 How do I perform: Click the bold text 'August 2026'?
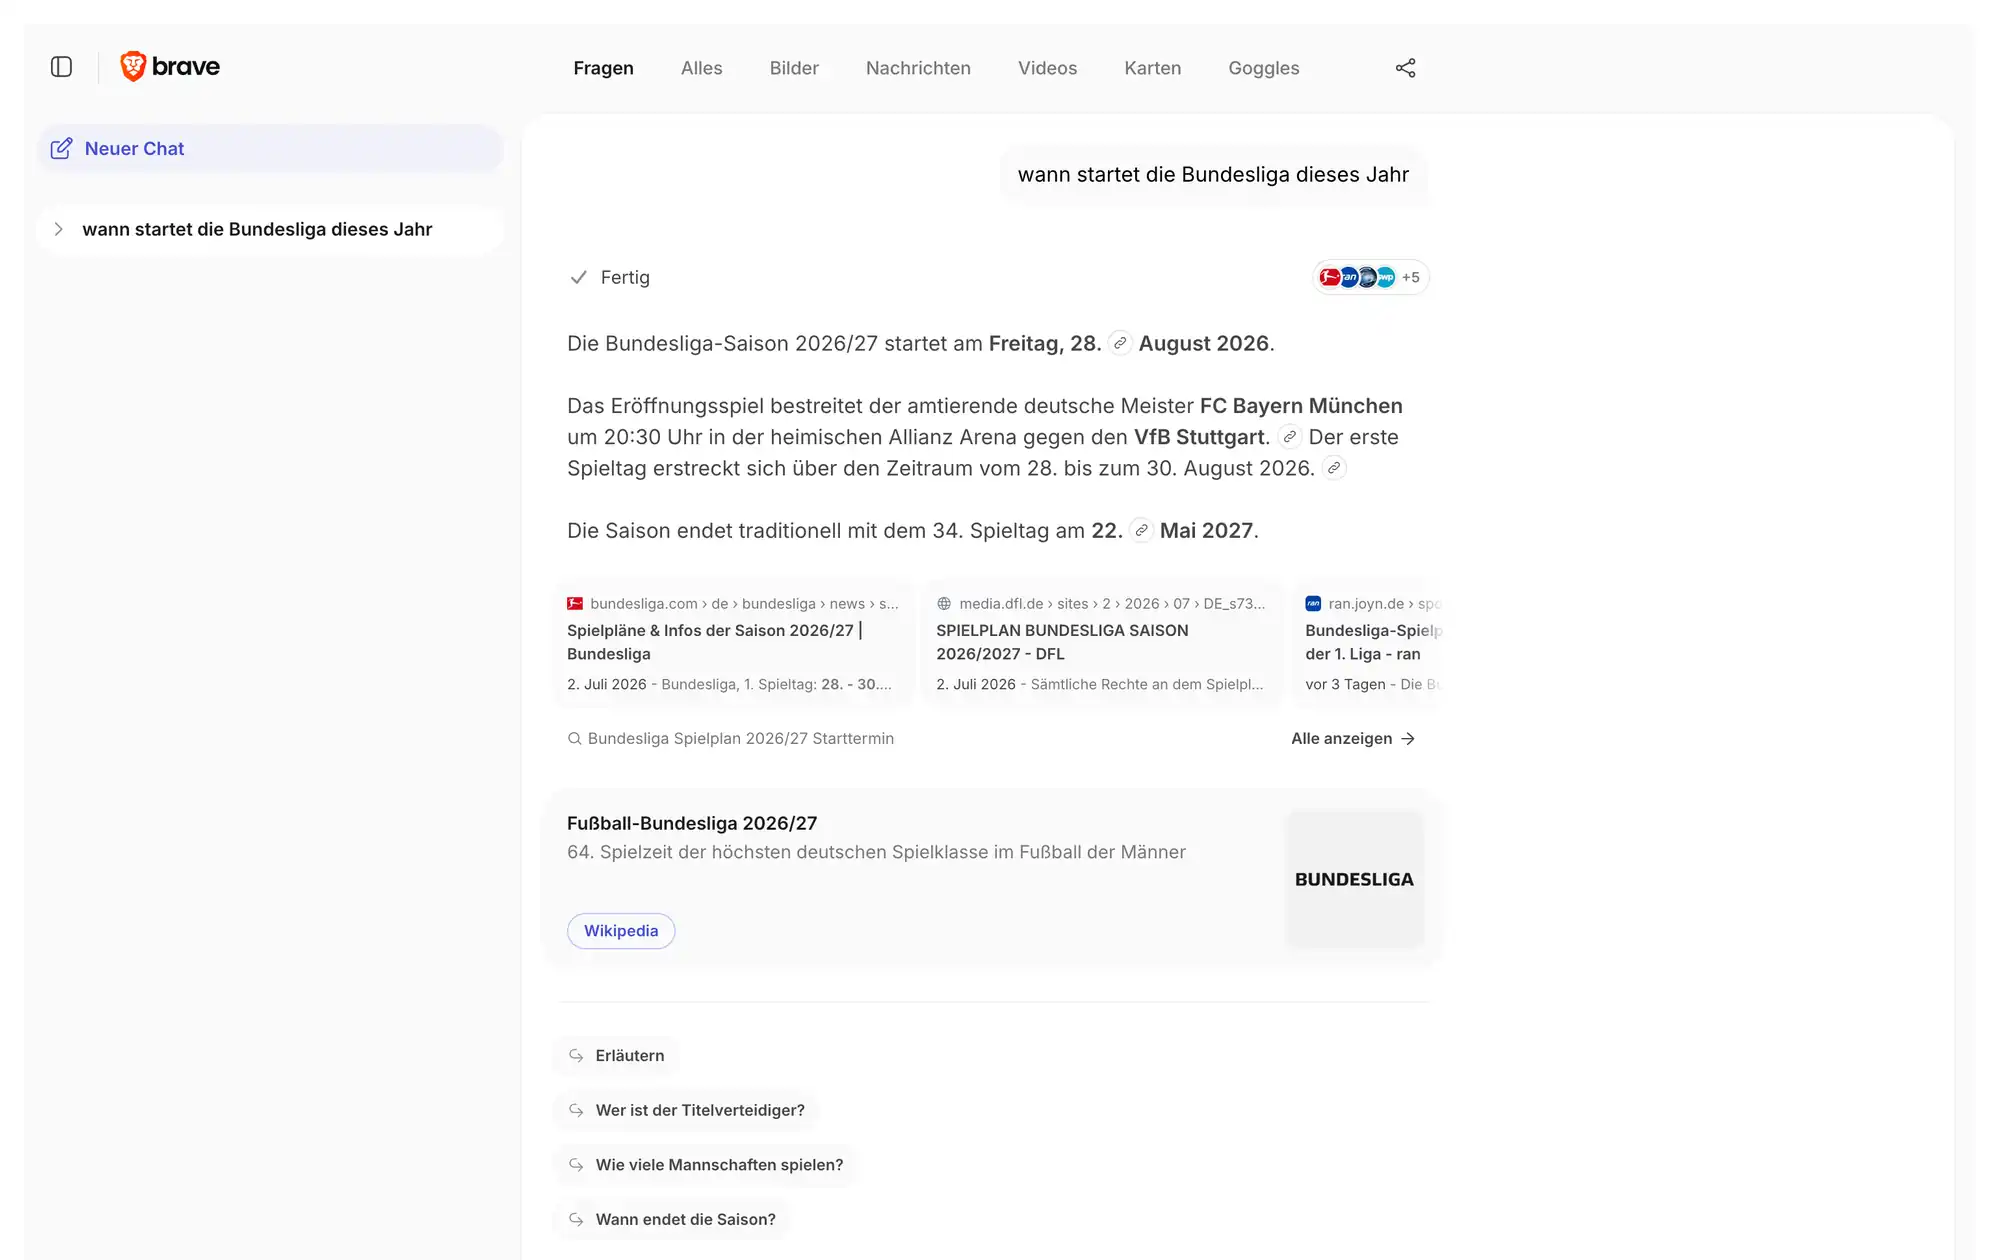pos(1204,344)
